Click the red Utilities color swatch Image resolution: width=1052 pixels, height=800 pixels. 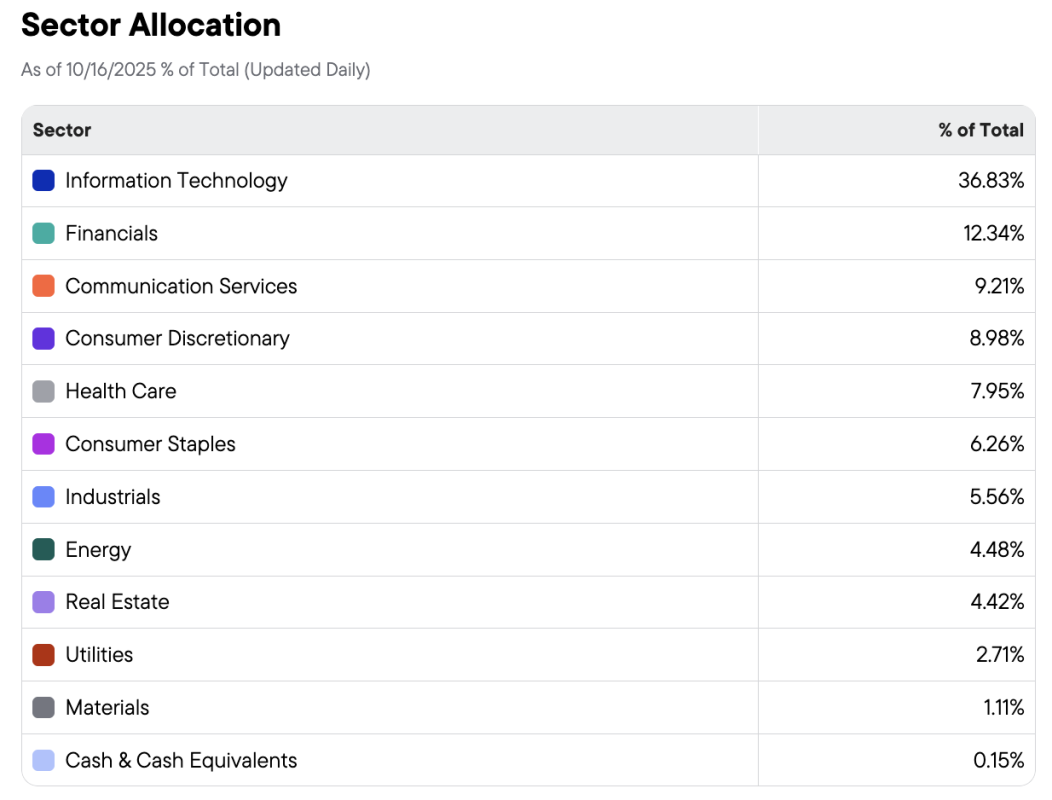coord(43,655)
